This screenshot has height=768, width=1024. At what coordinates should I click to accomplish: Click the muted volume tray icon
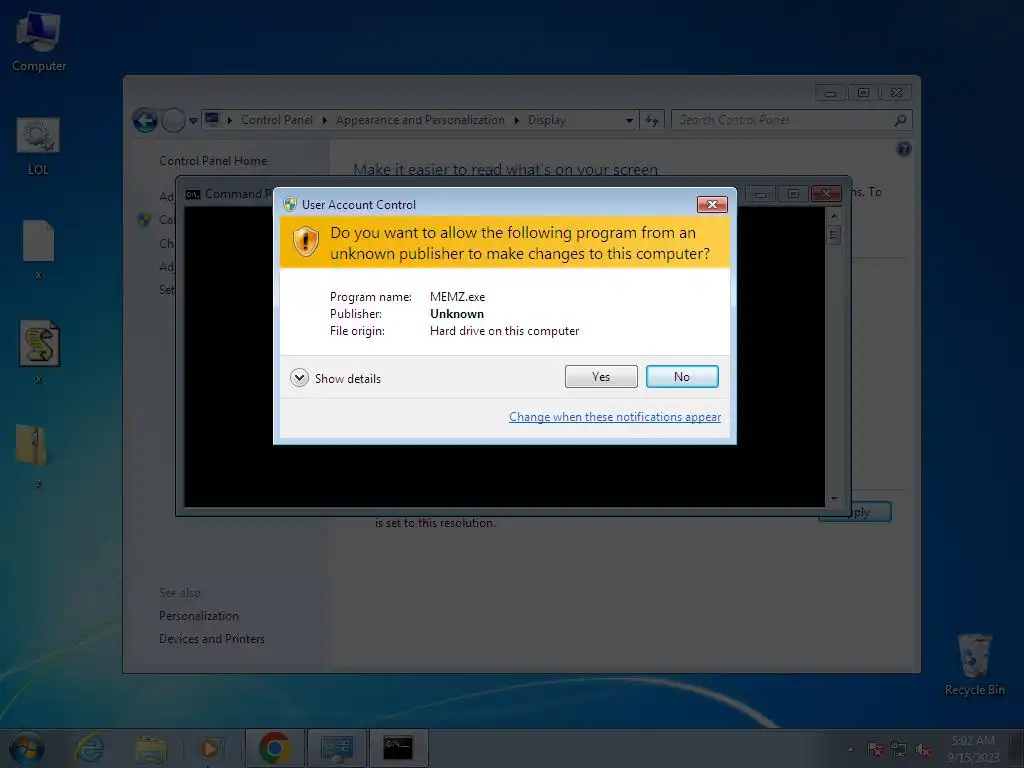[x=923, y=749]
